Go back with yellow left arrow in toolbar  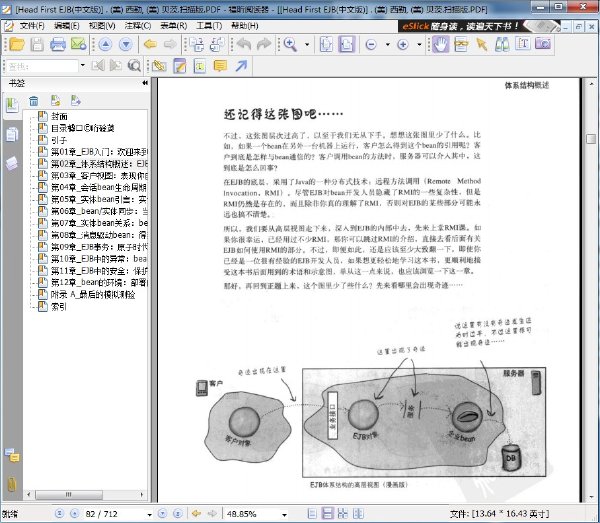coord(150,44)
